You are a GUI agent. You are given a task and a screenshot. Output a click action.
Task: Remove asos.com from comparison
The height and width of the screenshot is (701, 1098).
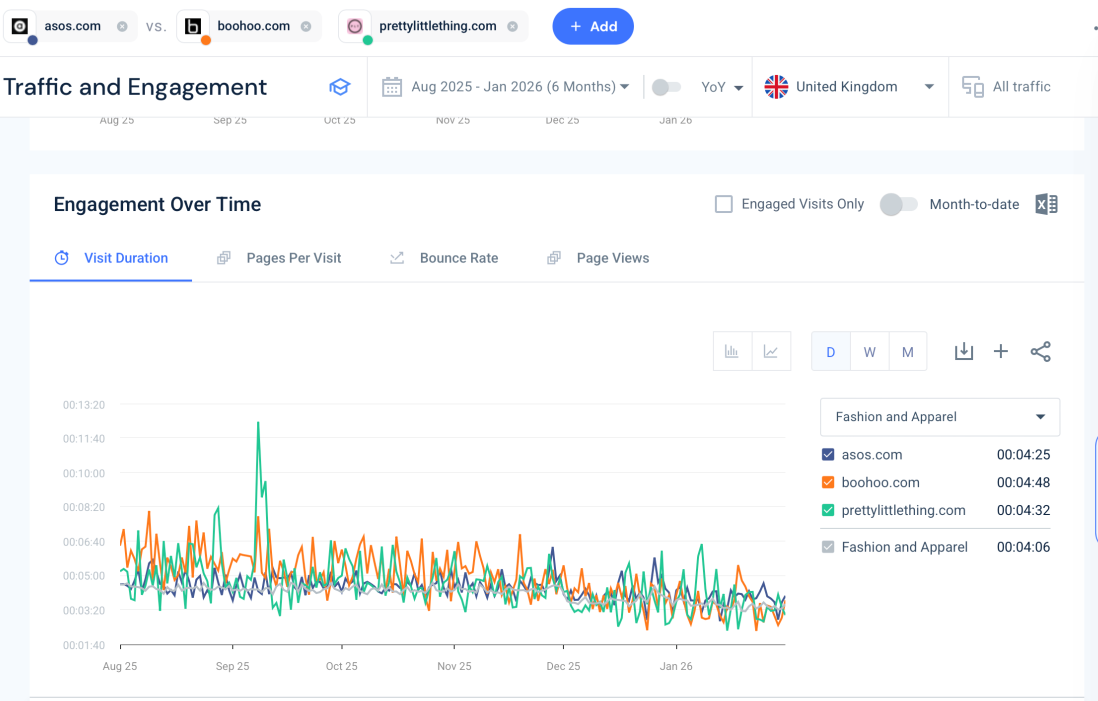(122, 27)
